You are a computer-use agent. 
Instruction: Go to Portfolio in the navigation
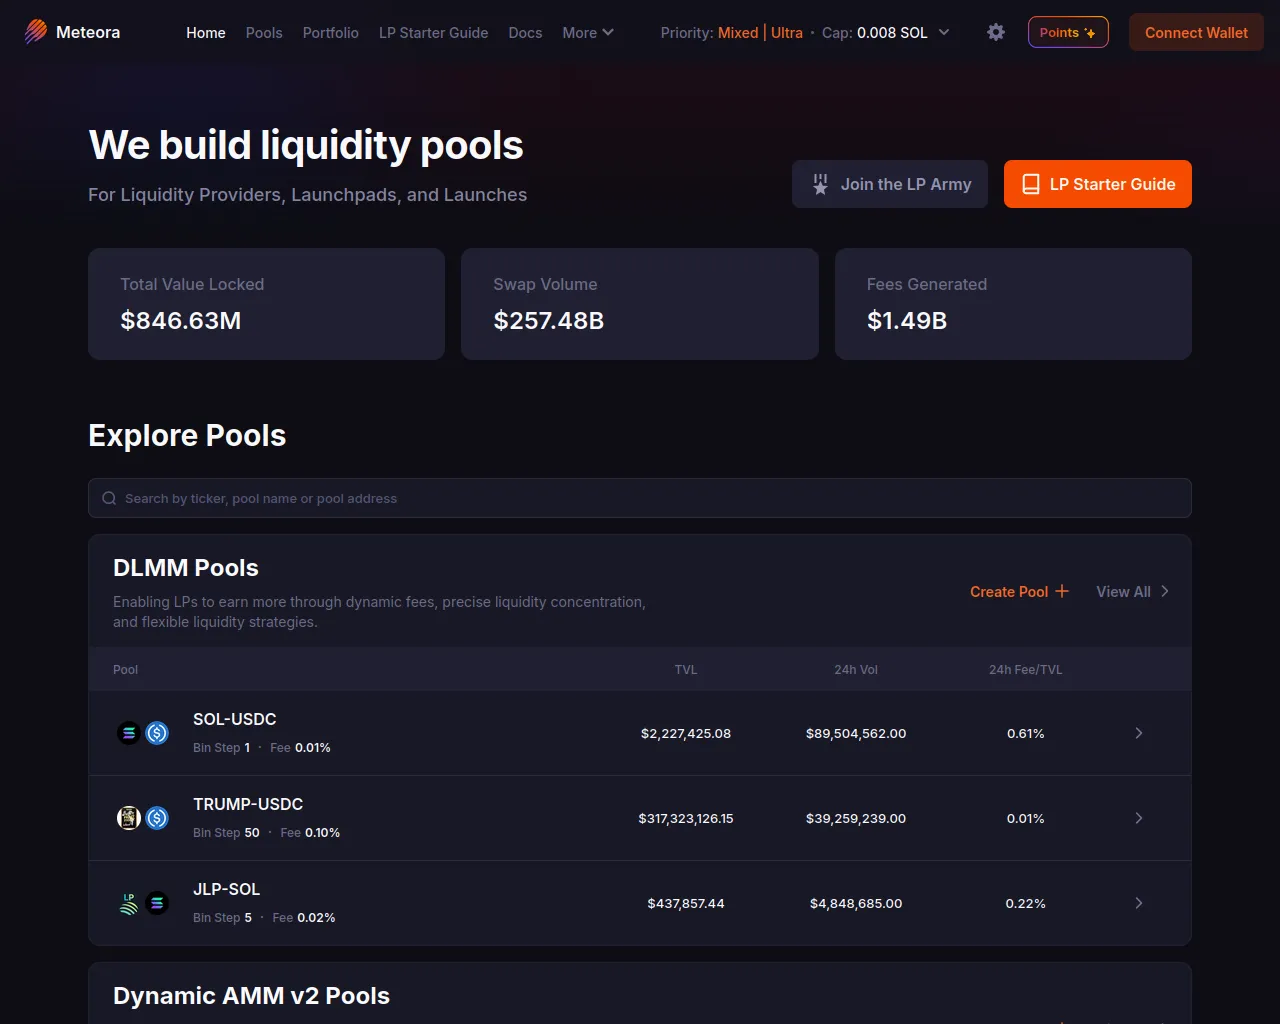tap(331, 32)
